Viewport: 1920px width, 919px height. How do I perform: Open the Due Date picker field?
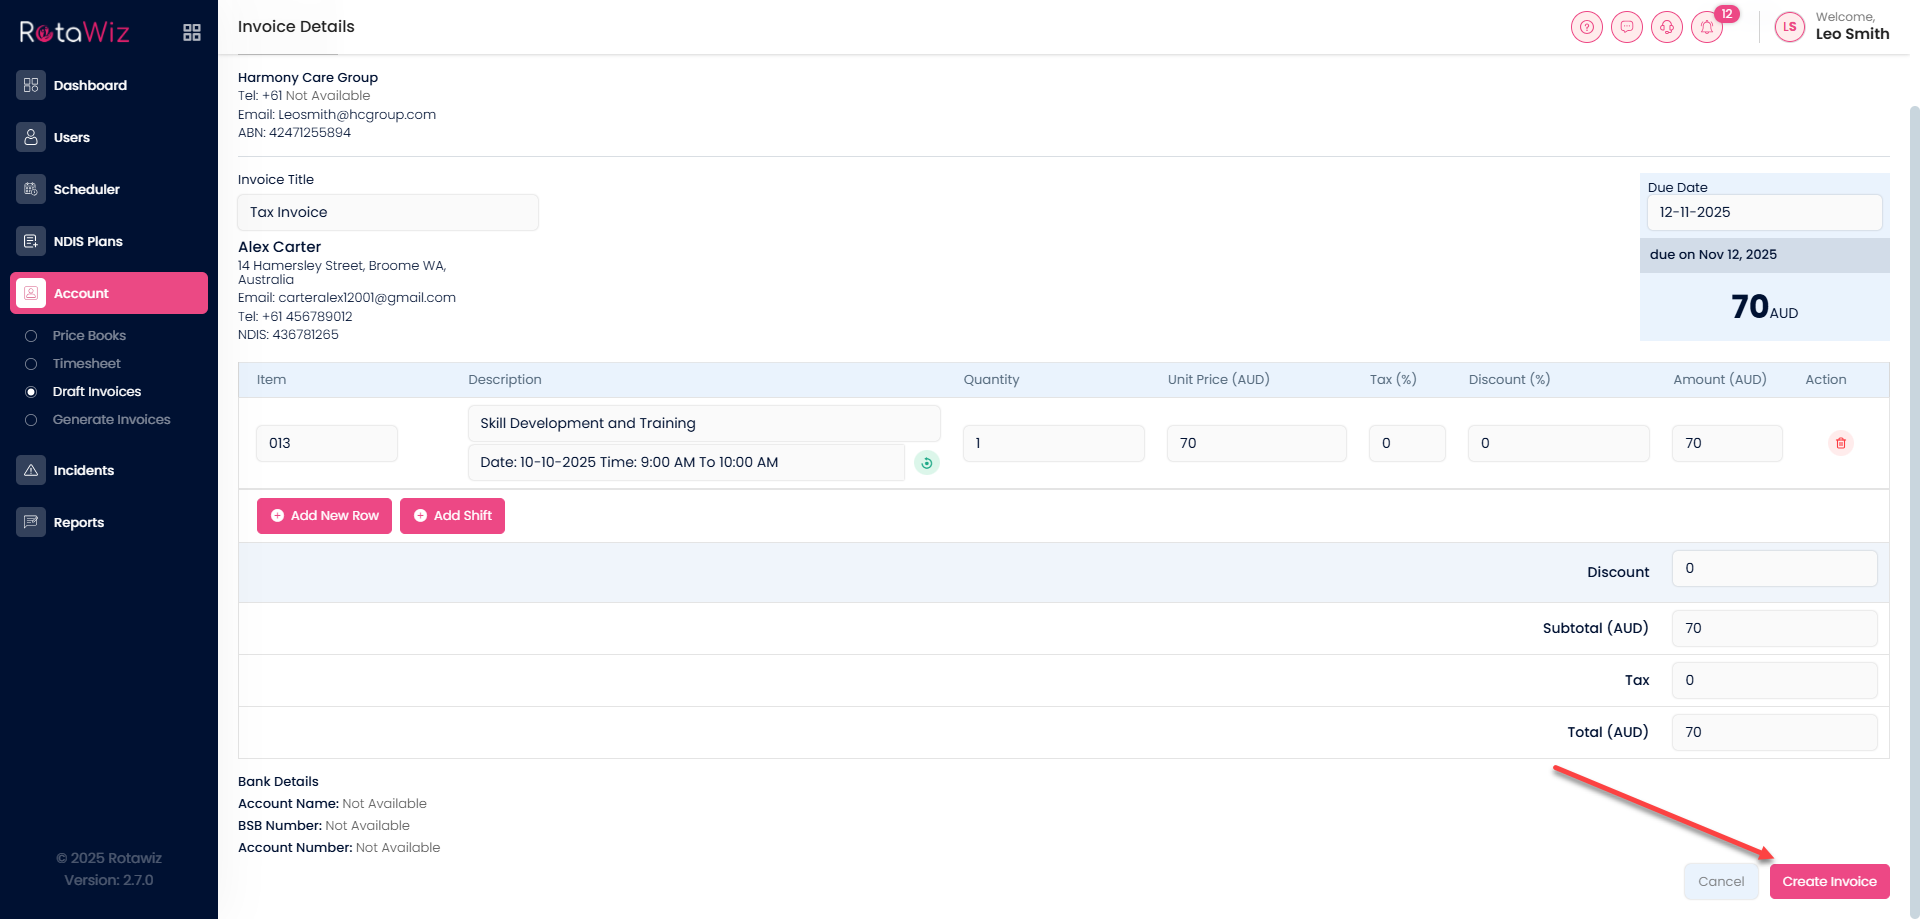(x=1764, y=212)
